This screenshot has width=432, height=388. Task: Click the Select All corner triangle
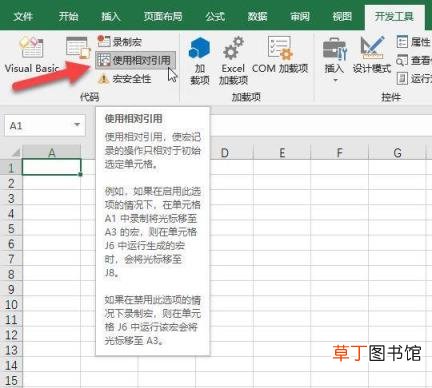point(15,153)
